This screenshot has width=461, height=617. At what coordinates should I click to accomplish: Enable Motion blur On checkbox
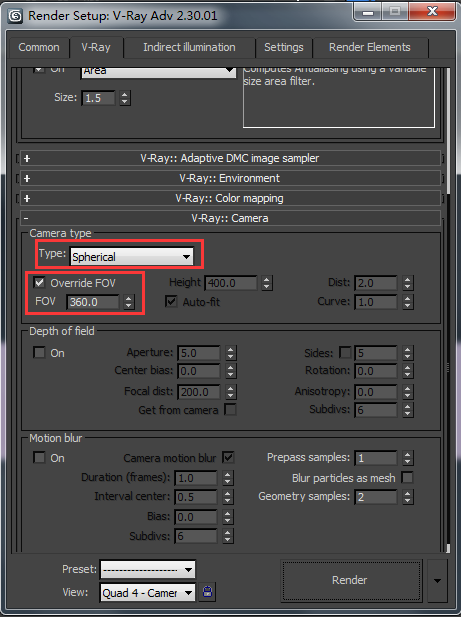click(39, 458)
